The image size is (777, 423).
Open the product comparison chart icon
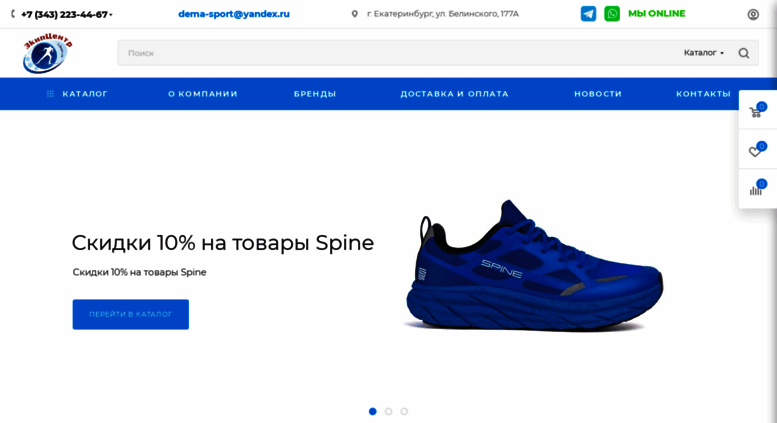coord(755,189)
